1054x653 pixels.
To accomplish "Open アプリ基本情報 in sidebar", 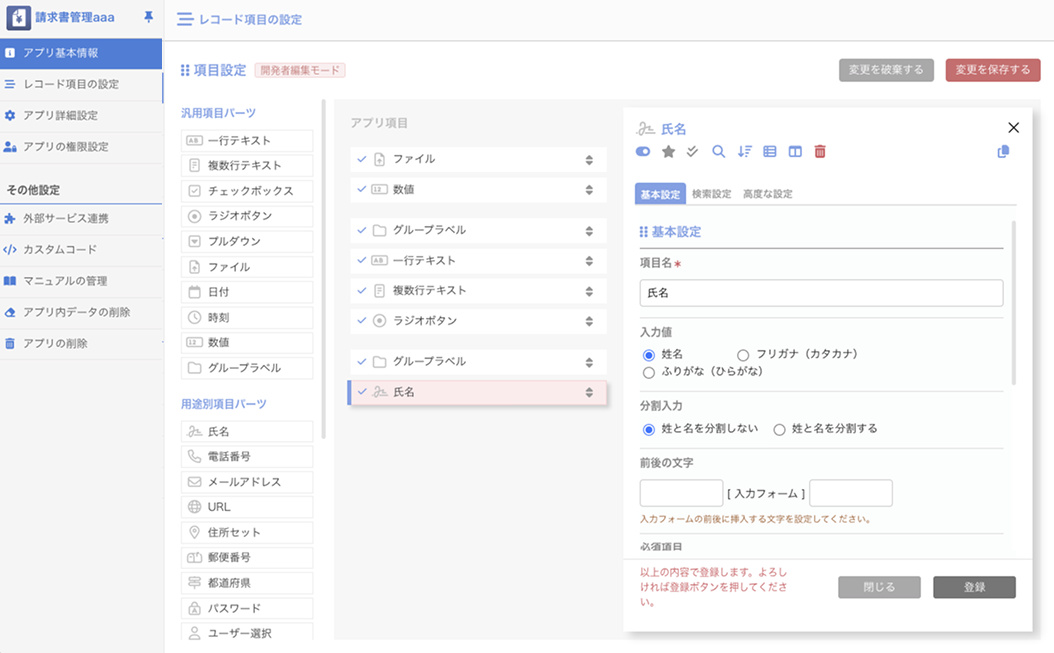I will (81, 53).
